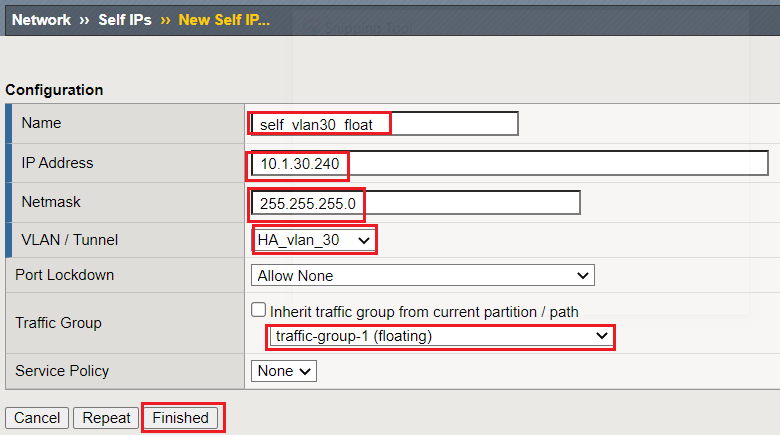Click the Service Policy label
Viewport: 780px width, 435px height.
coord(62,371)
